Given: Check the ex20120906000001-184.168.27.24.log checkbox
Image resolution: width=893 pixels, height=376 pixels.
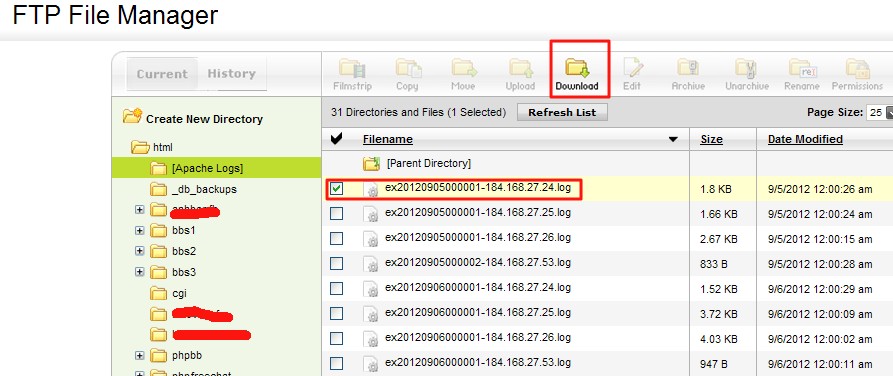Looking at the screenshot, I should 337,288.
